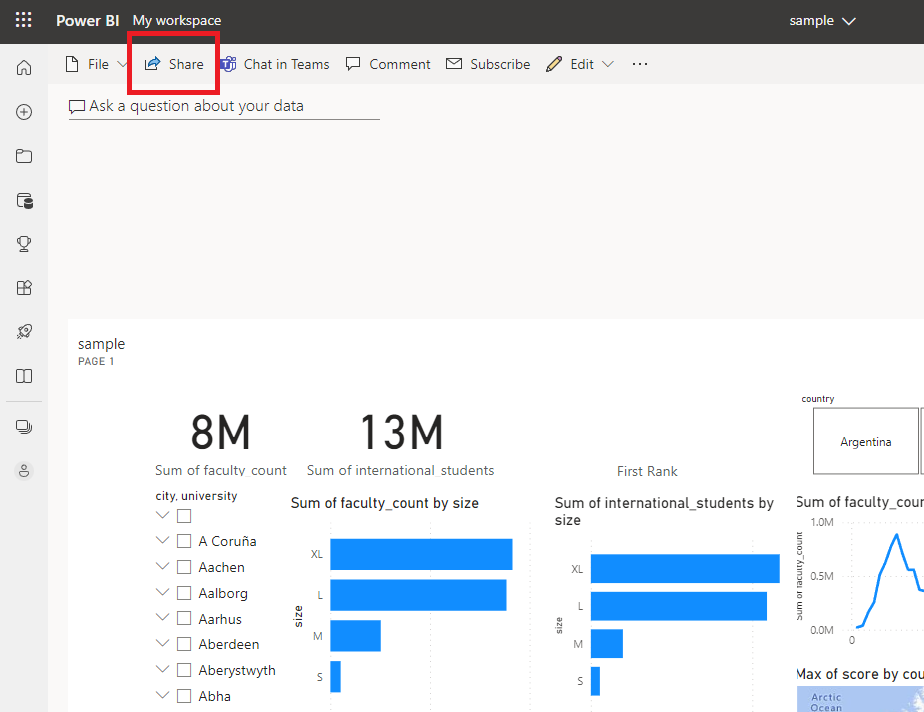The height and width of the screenshot is (712, 924).
Task: Open the Metrics trophy icon in sidebar
Action: (24, 244)
